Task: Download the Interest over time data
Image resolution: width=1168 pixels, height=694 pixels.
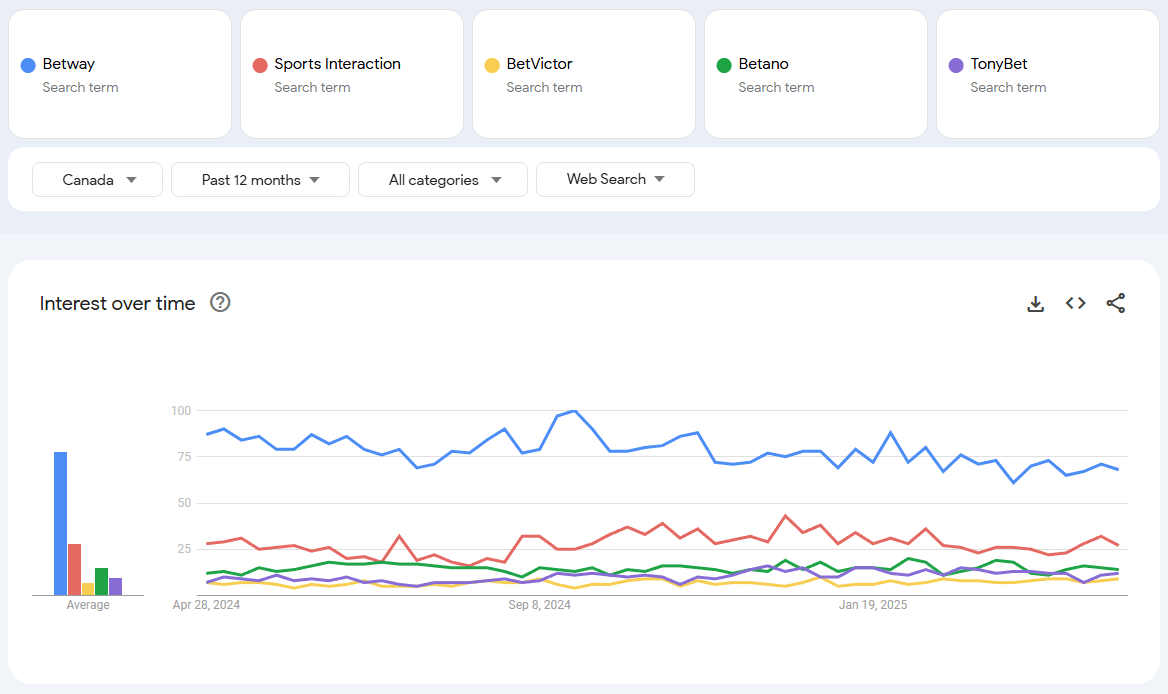Action: coord(1035,303)
